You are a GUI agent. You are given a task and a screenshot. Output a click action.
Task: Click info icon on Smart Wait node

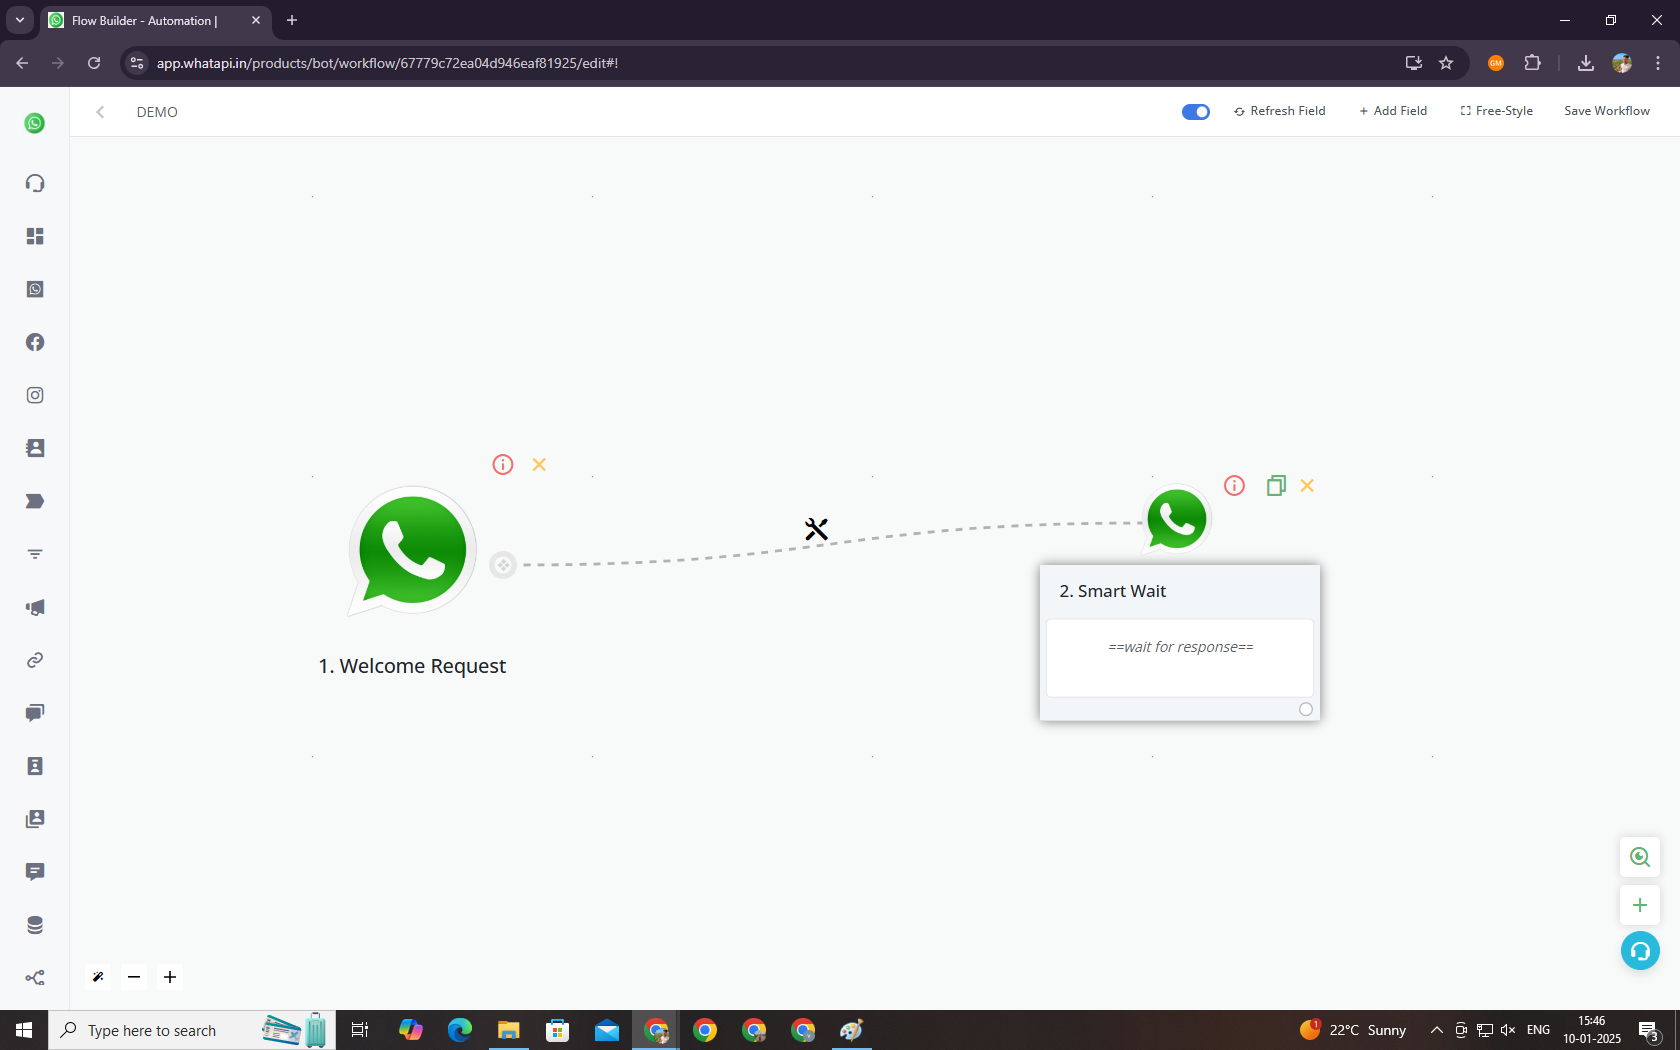point(1235,485)
